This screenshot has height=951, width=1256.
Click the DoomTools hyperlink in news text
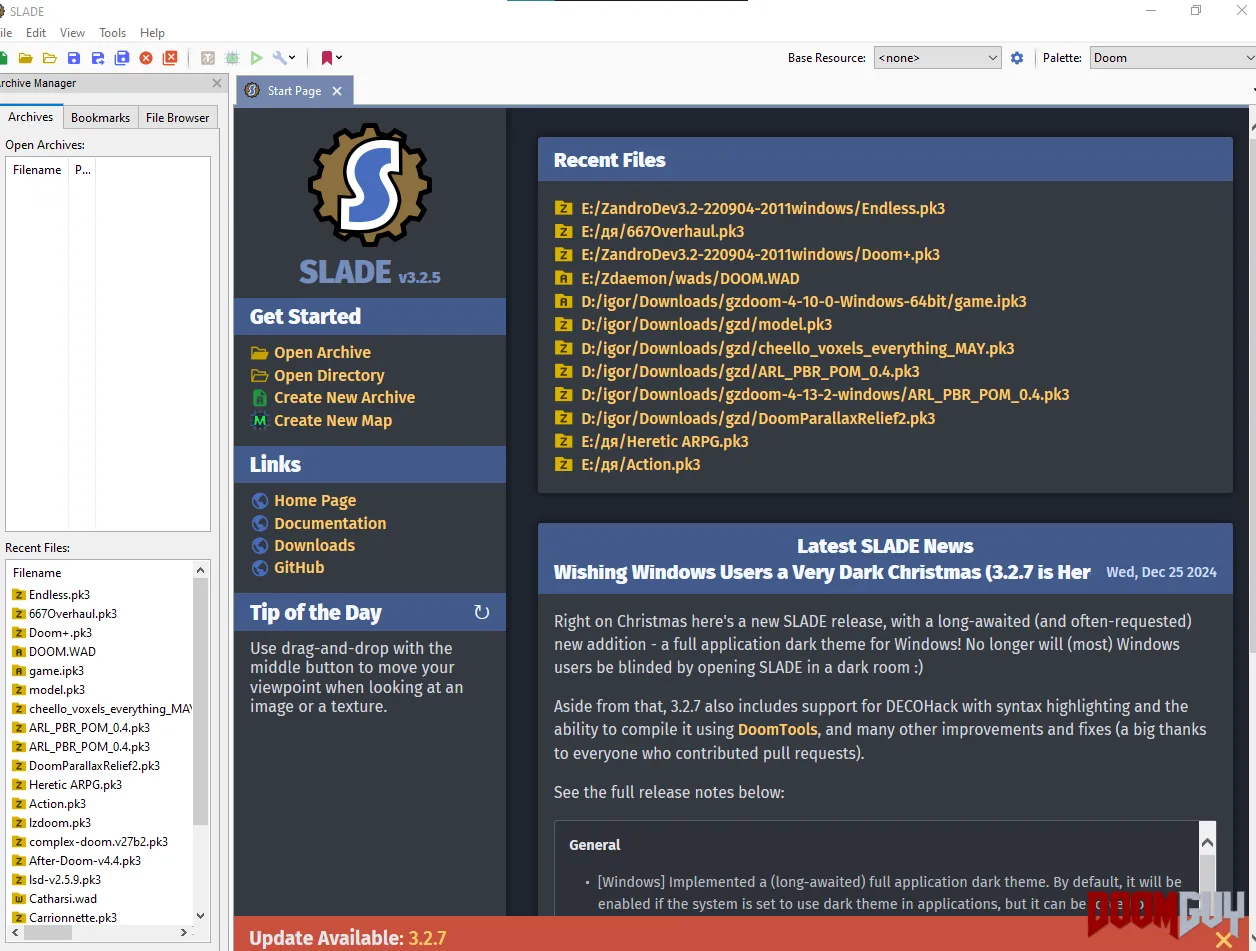[778, 730]
